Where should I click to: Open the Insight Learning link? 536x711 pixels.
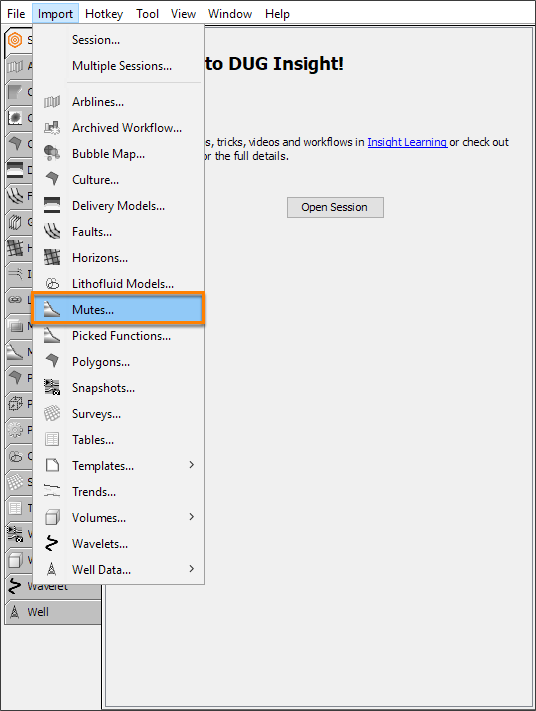407,142
